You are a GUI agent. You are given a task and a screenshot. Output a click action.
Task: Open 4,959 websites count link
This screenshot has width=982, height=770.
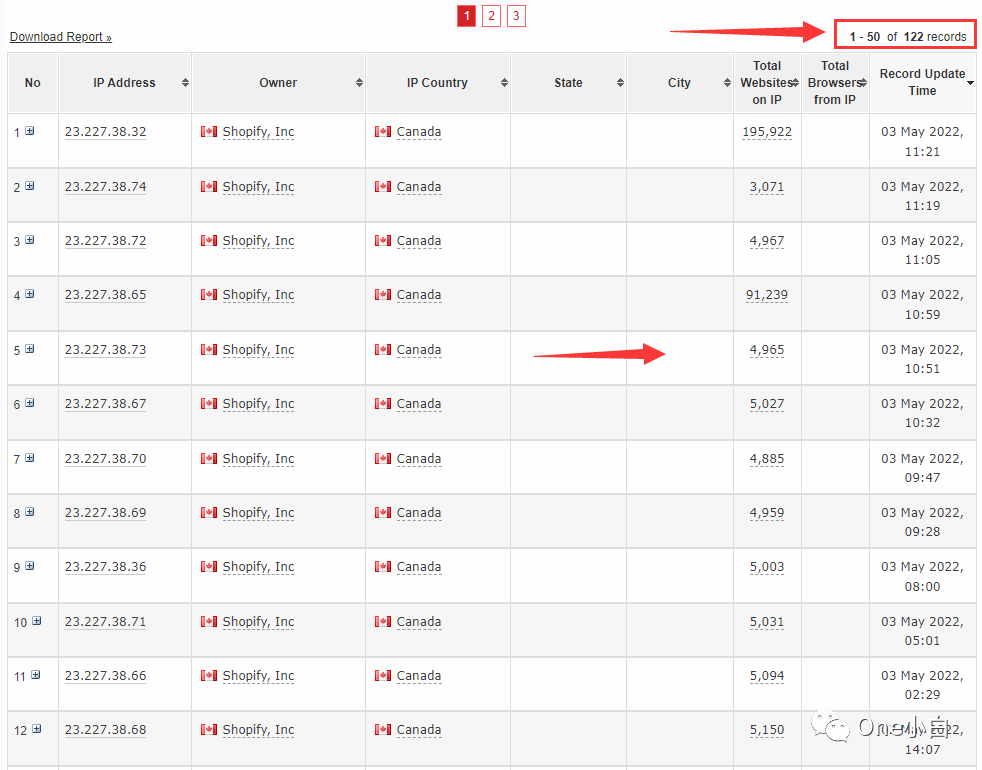point(767,512)
